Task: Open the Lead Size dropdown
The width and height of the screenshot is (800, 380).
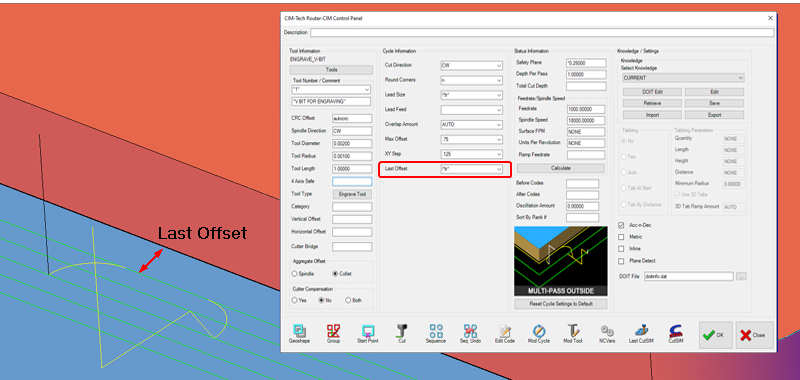Action: [471, 95]
